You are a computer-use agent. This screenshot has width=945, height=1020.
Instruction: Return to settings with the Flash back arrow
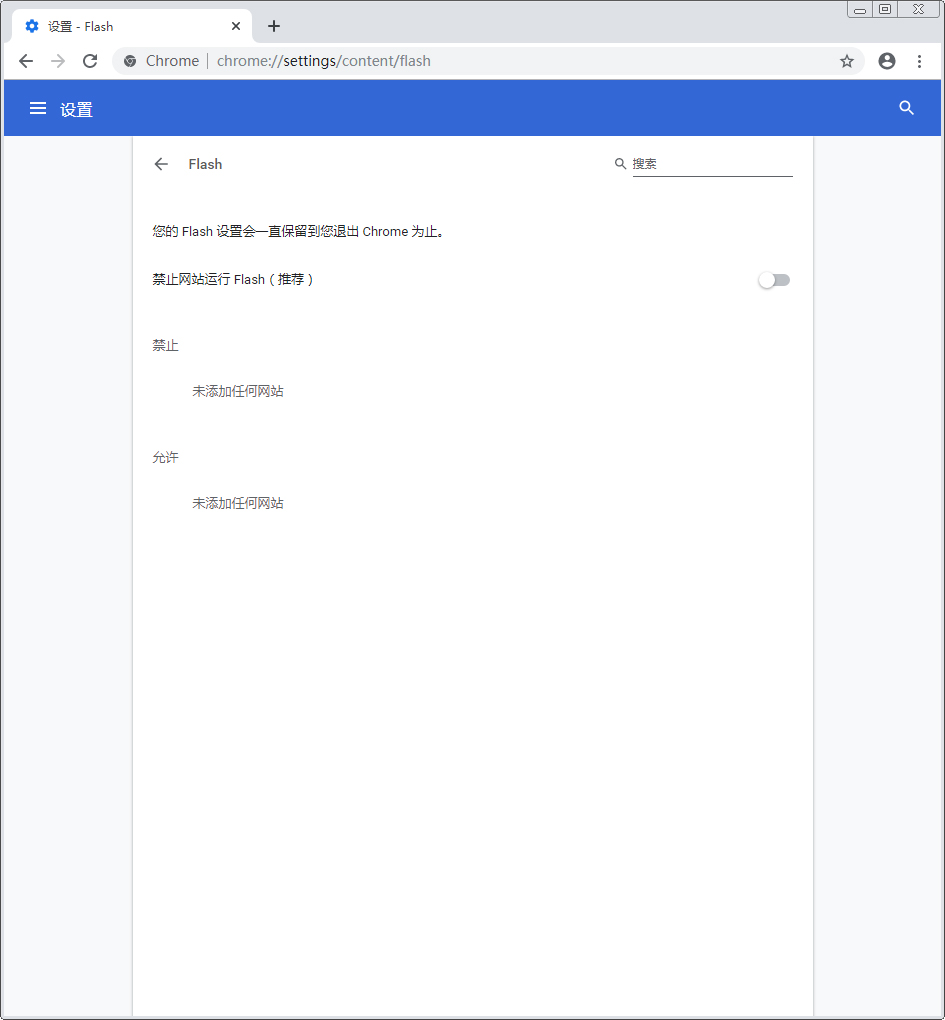coord(161,164)
